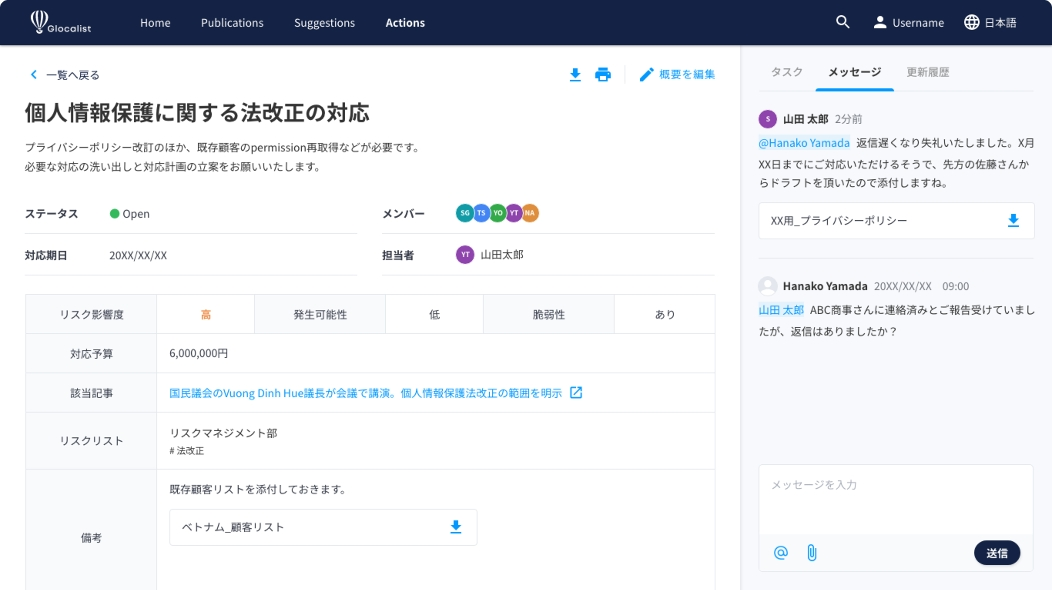Click the green Open status indicator
The width and height of the screenshot is (1052, 590).
coord(114,213)
